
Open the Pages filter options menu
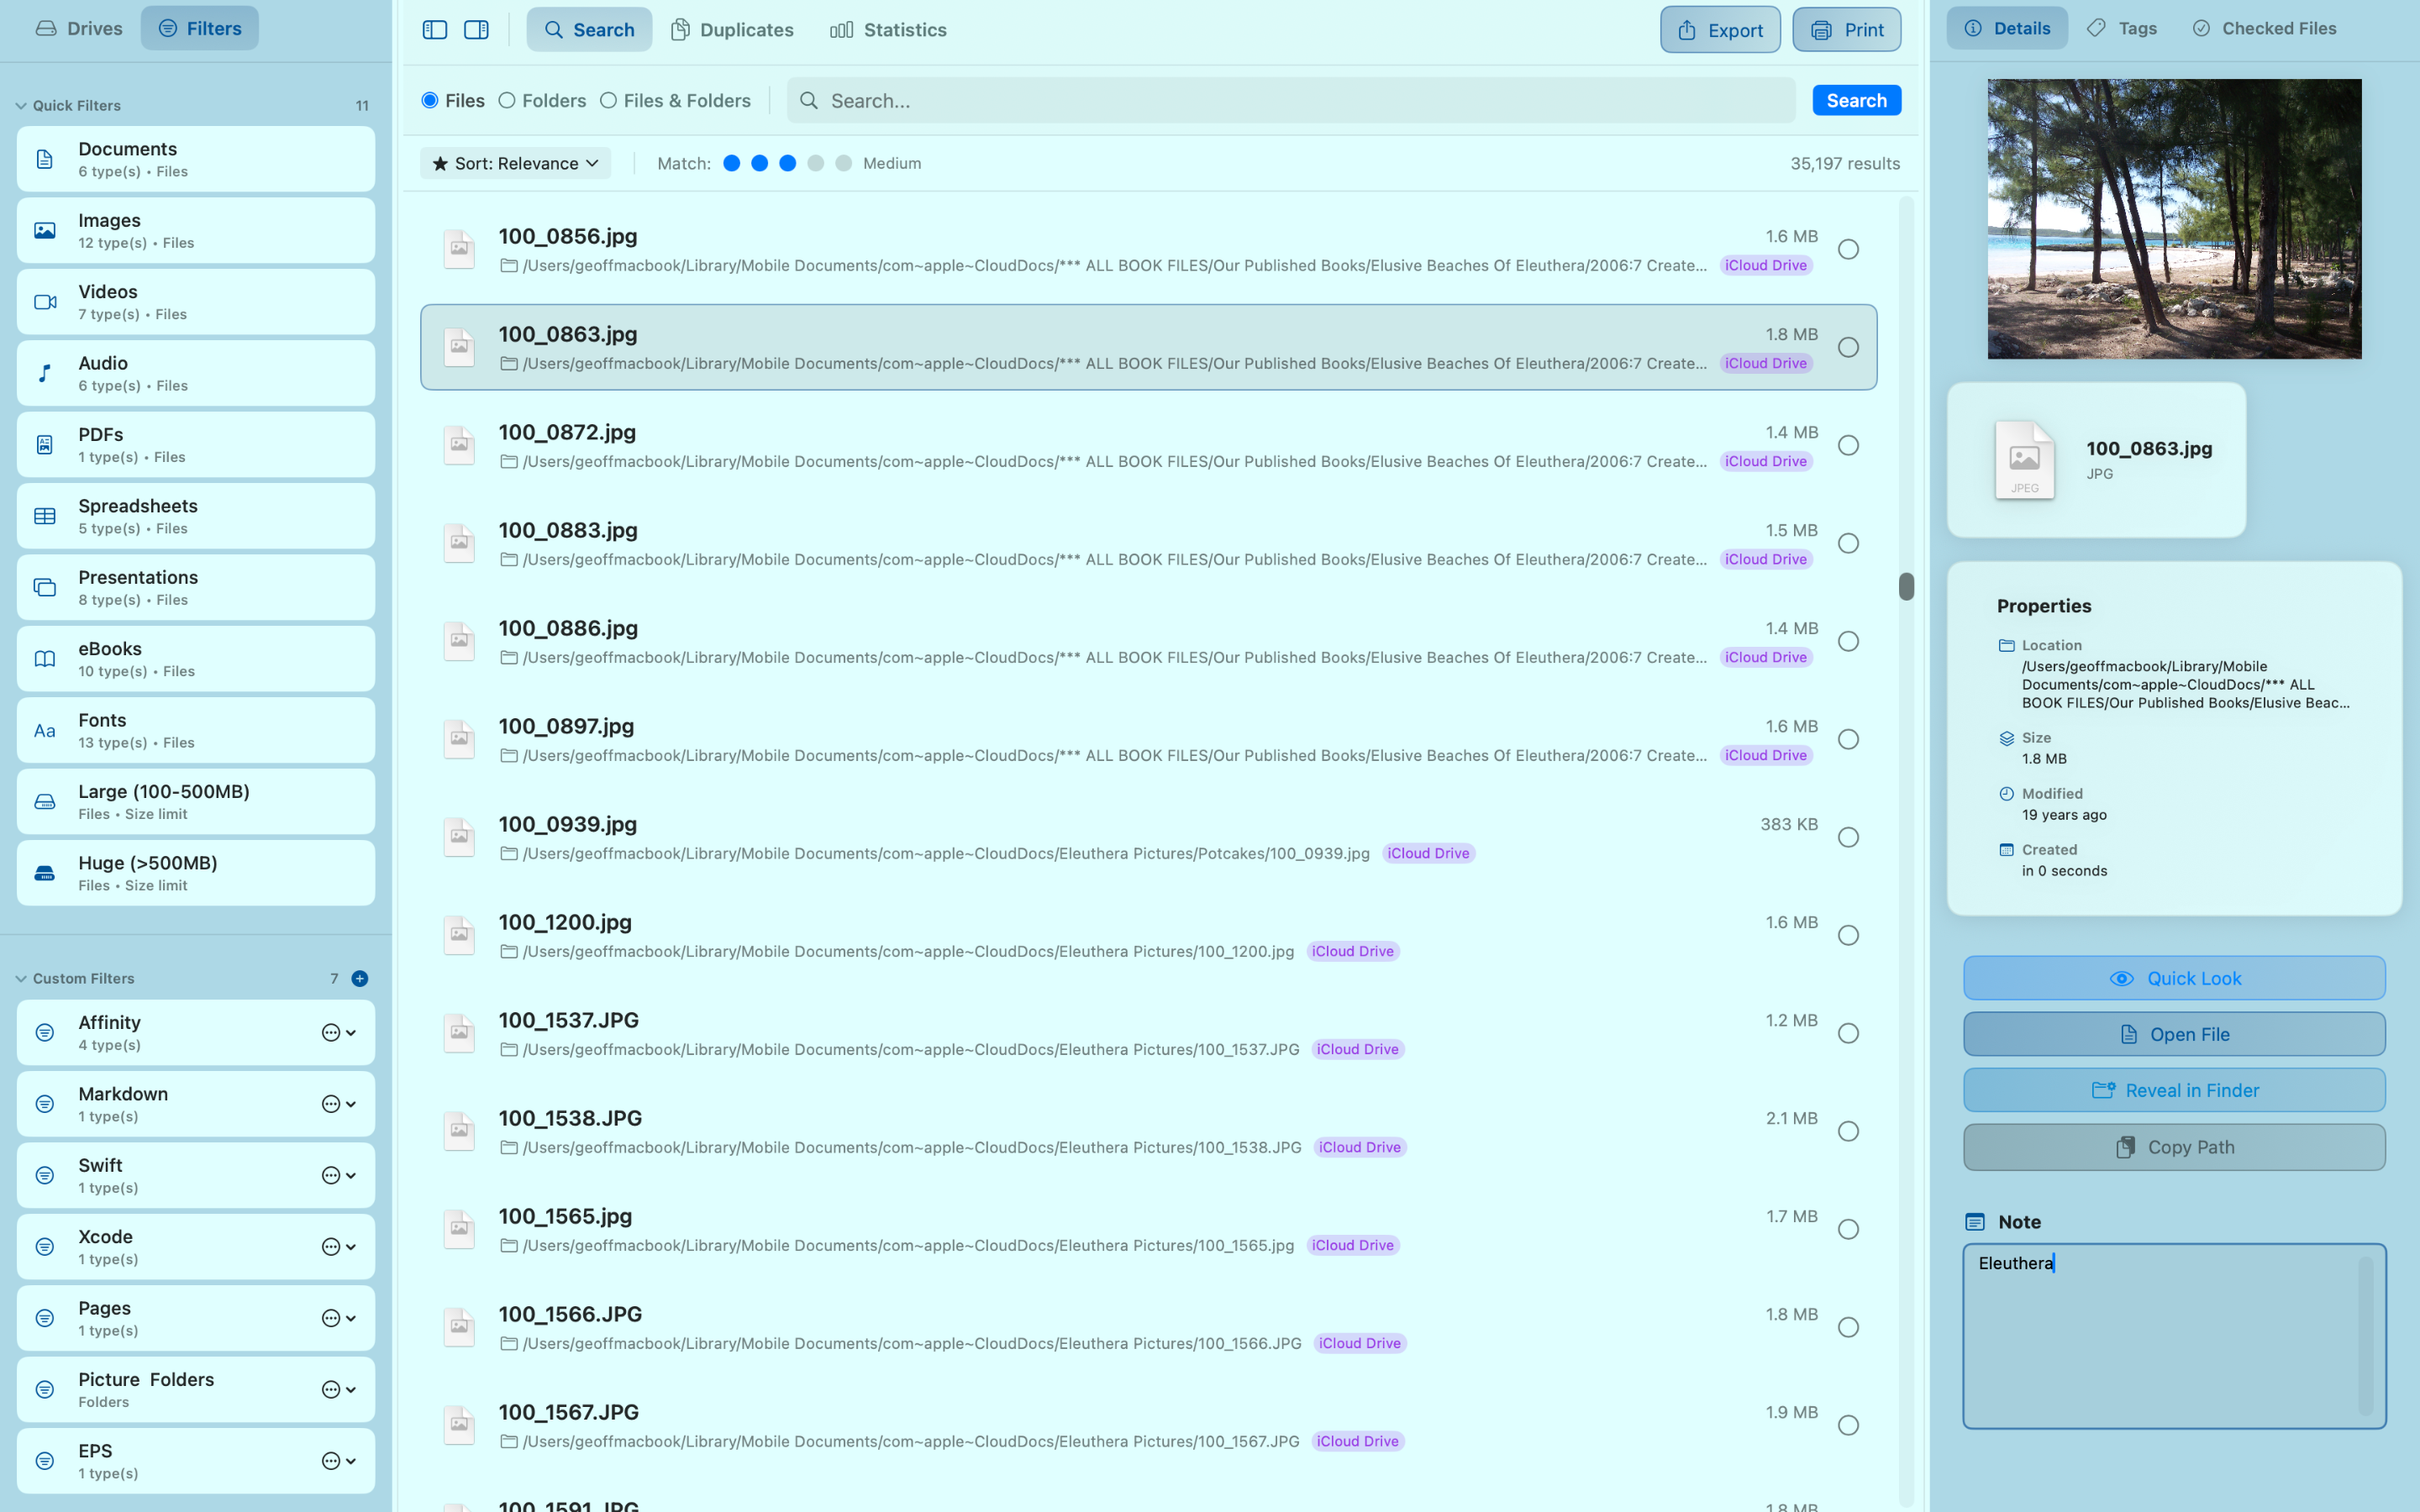point(339,1318)
